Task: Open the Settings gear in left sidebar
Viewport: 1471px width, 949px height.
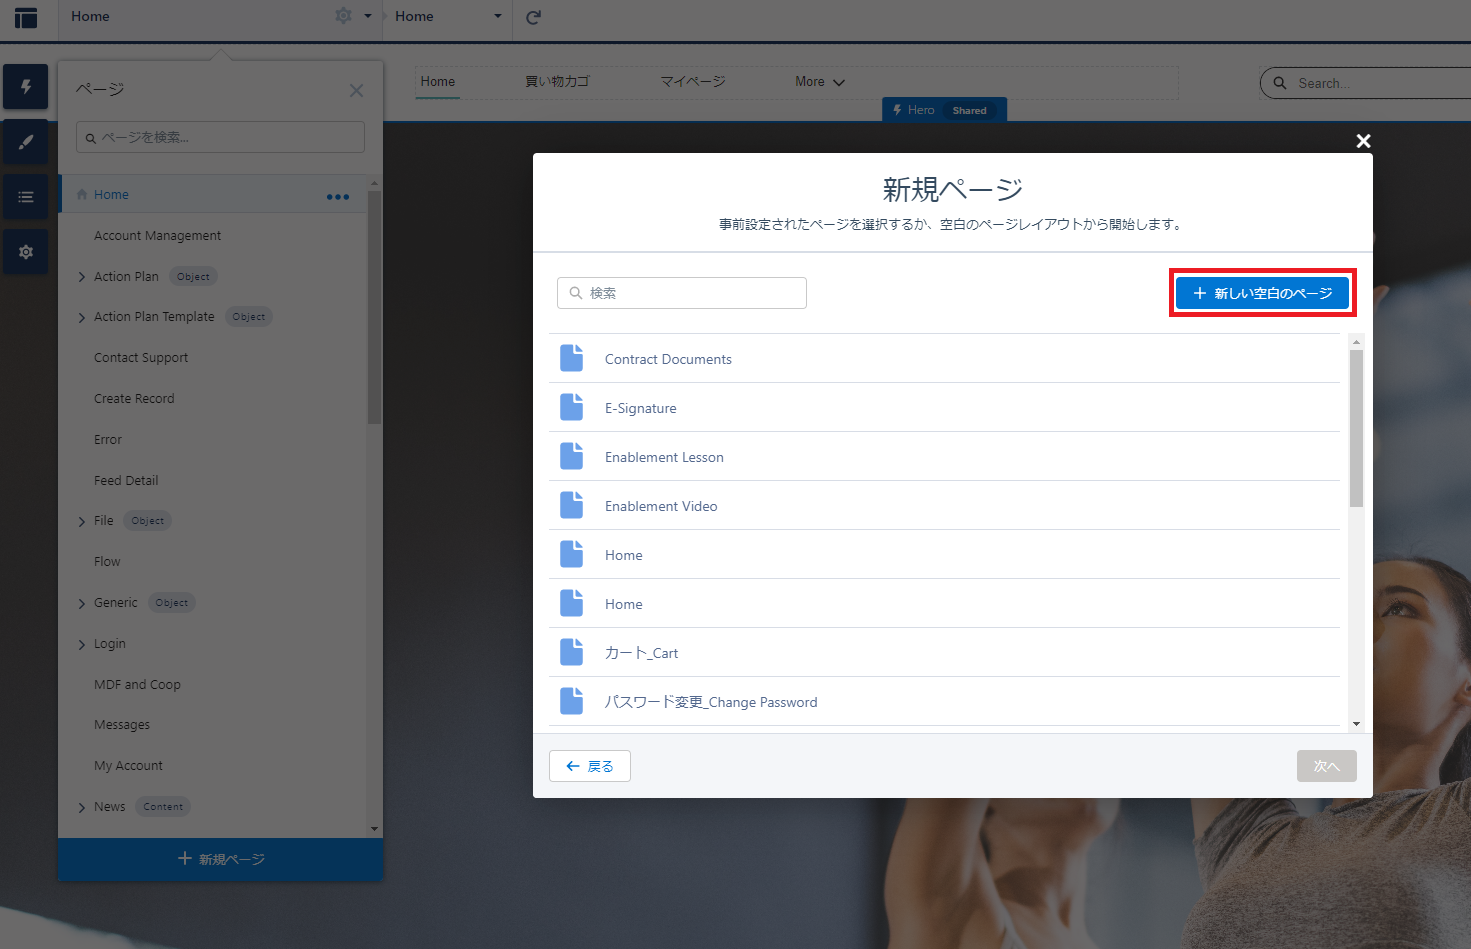Action: [x=26, y=252]
